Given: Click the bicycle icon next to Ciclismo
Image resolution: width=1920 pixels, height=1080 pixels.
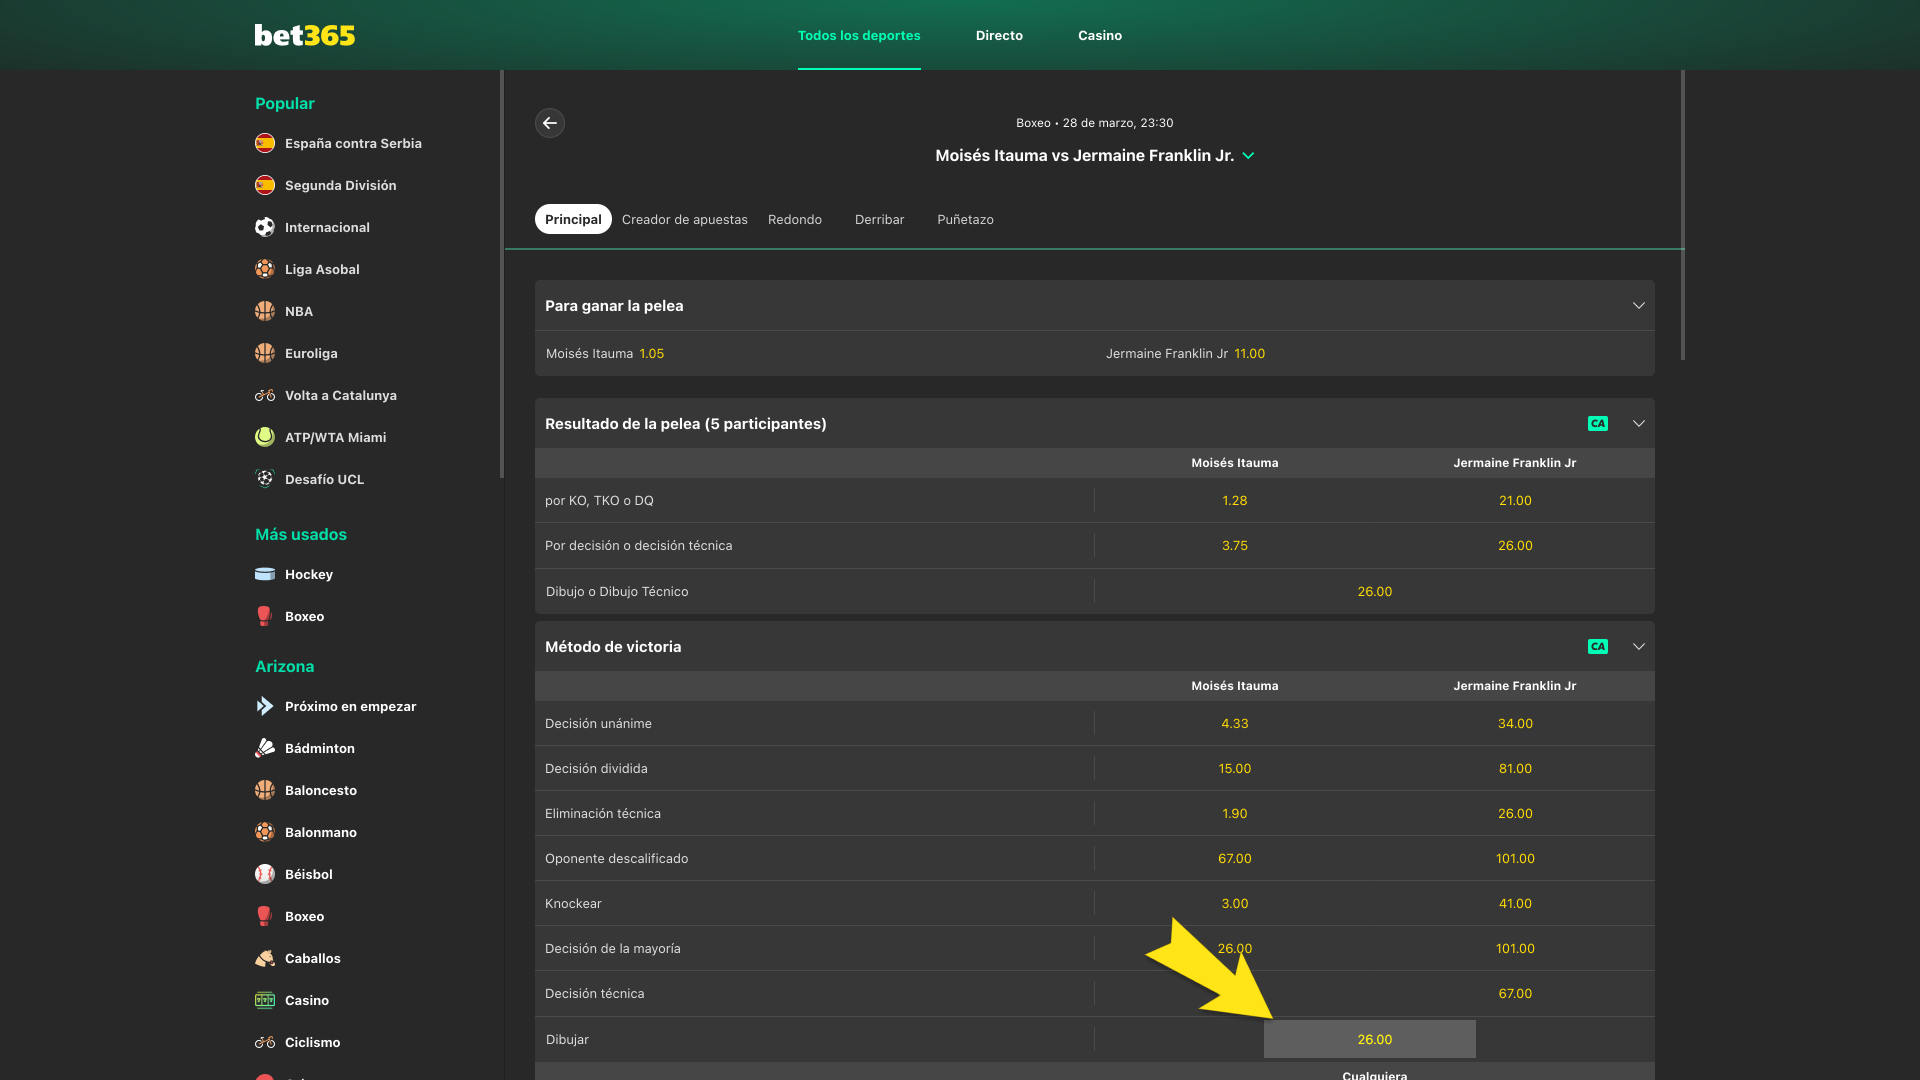Looking at the screenshot, I should pos(265,1042).
